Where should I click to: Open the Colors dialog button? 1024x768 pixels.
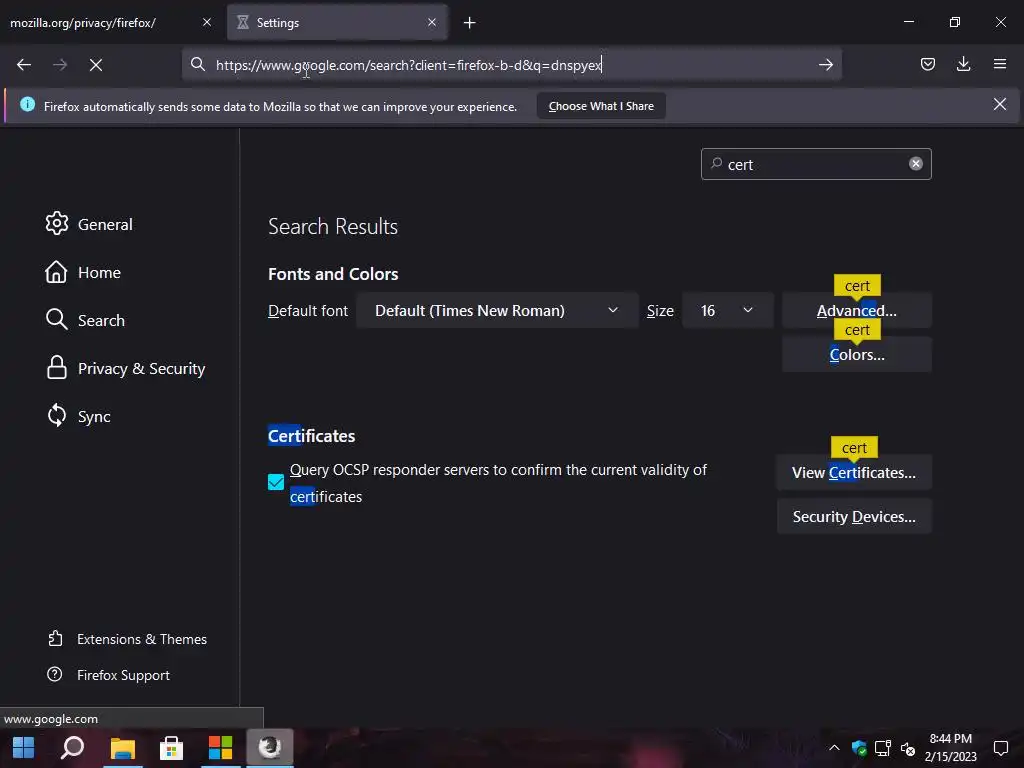tap(856, 355)
